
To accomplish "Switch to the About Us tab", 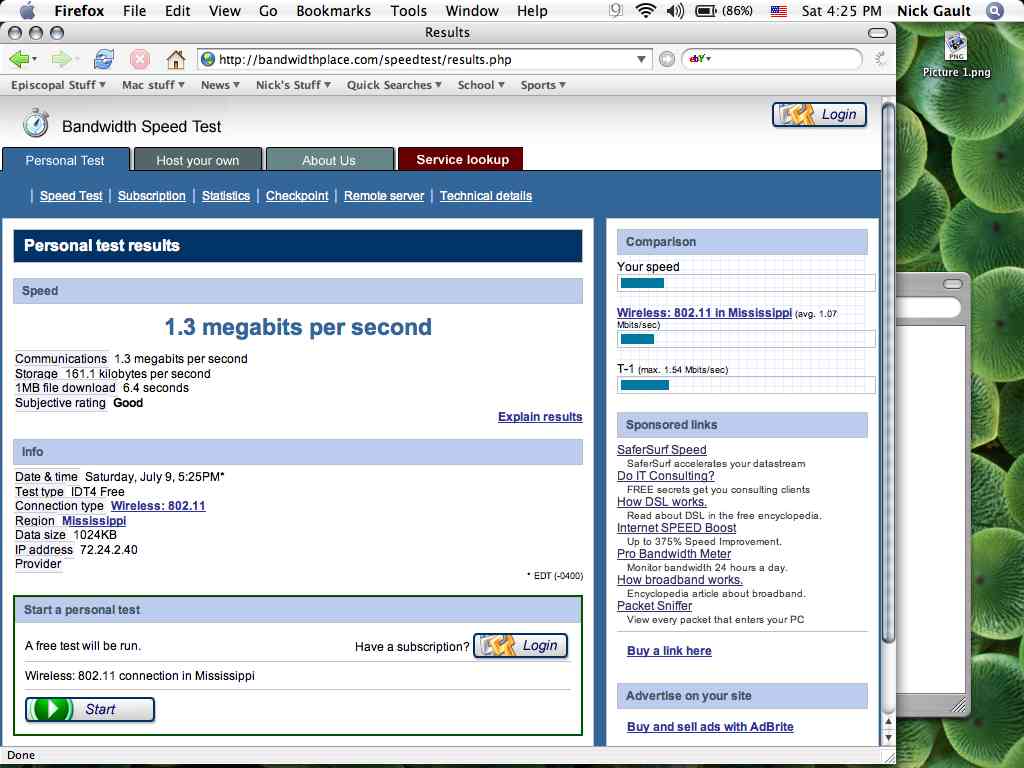I will coord(329,160).
